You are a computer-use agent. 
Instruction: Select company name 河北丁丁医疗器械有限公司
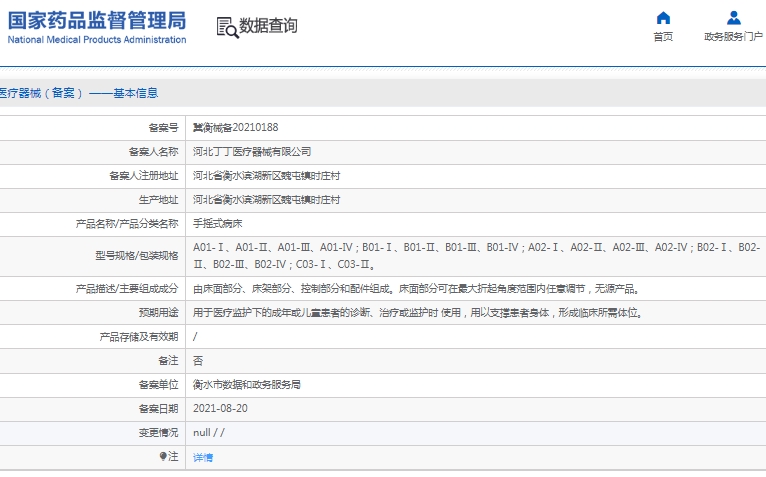tap(252, 152)
